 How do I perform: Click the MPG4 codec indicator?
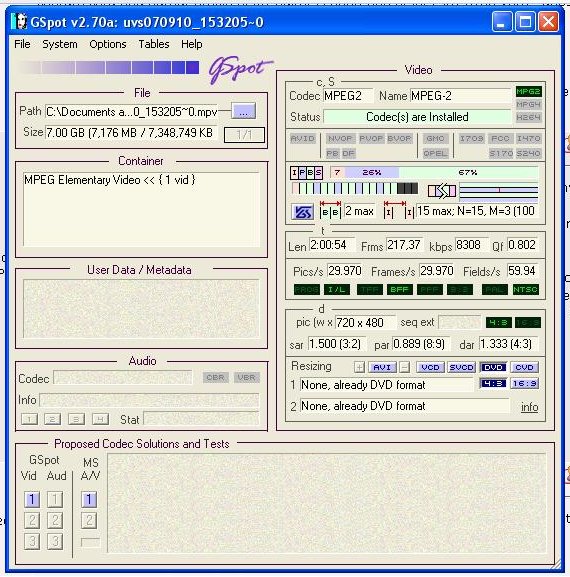coord(528,105)
